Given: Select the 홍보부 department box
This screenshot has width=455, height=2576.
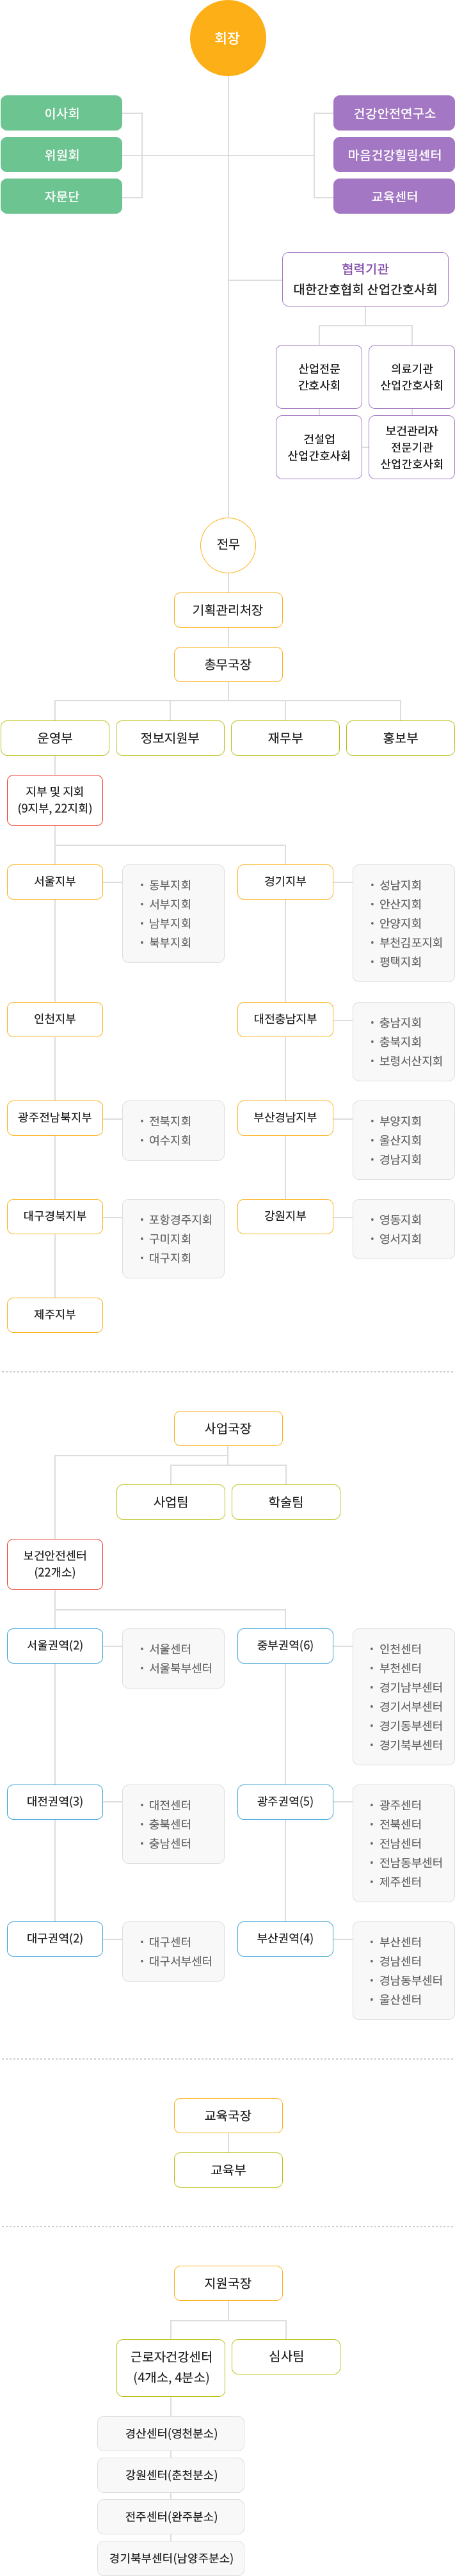Looking at the screenshot, I should pyautogui.click(x=400, y=738).
